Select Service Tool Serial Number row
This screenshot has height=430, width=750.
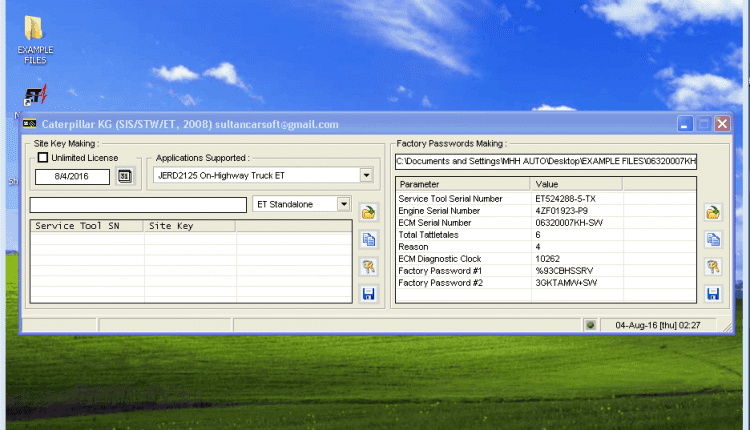[546, 198]
